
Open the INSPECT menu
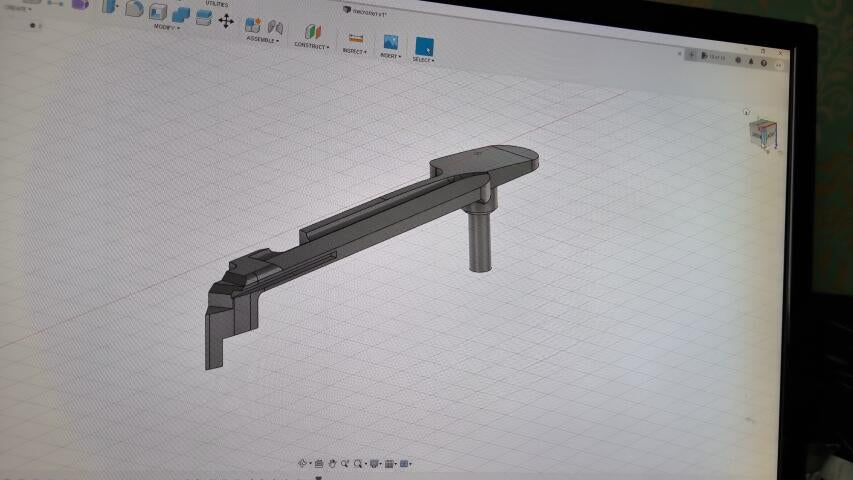point(355,51)
